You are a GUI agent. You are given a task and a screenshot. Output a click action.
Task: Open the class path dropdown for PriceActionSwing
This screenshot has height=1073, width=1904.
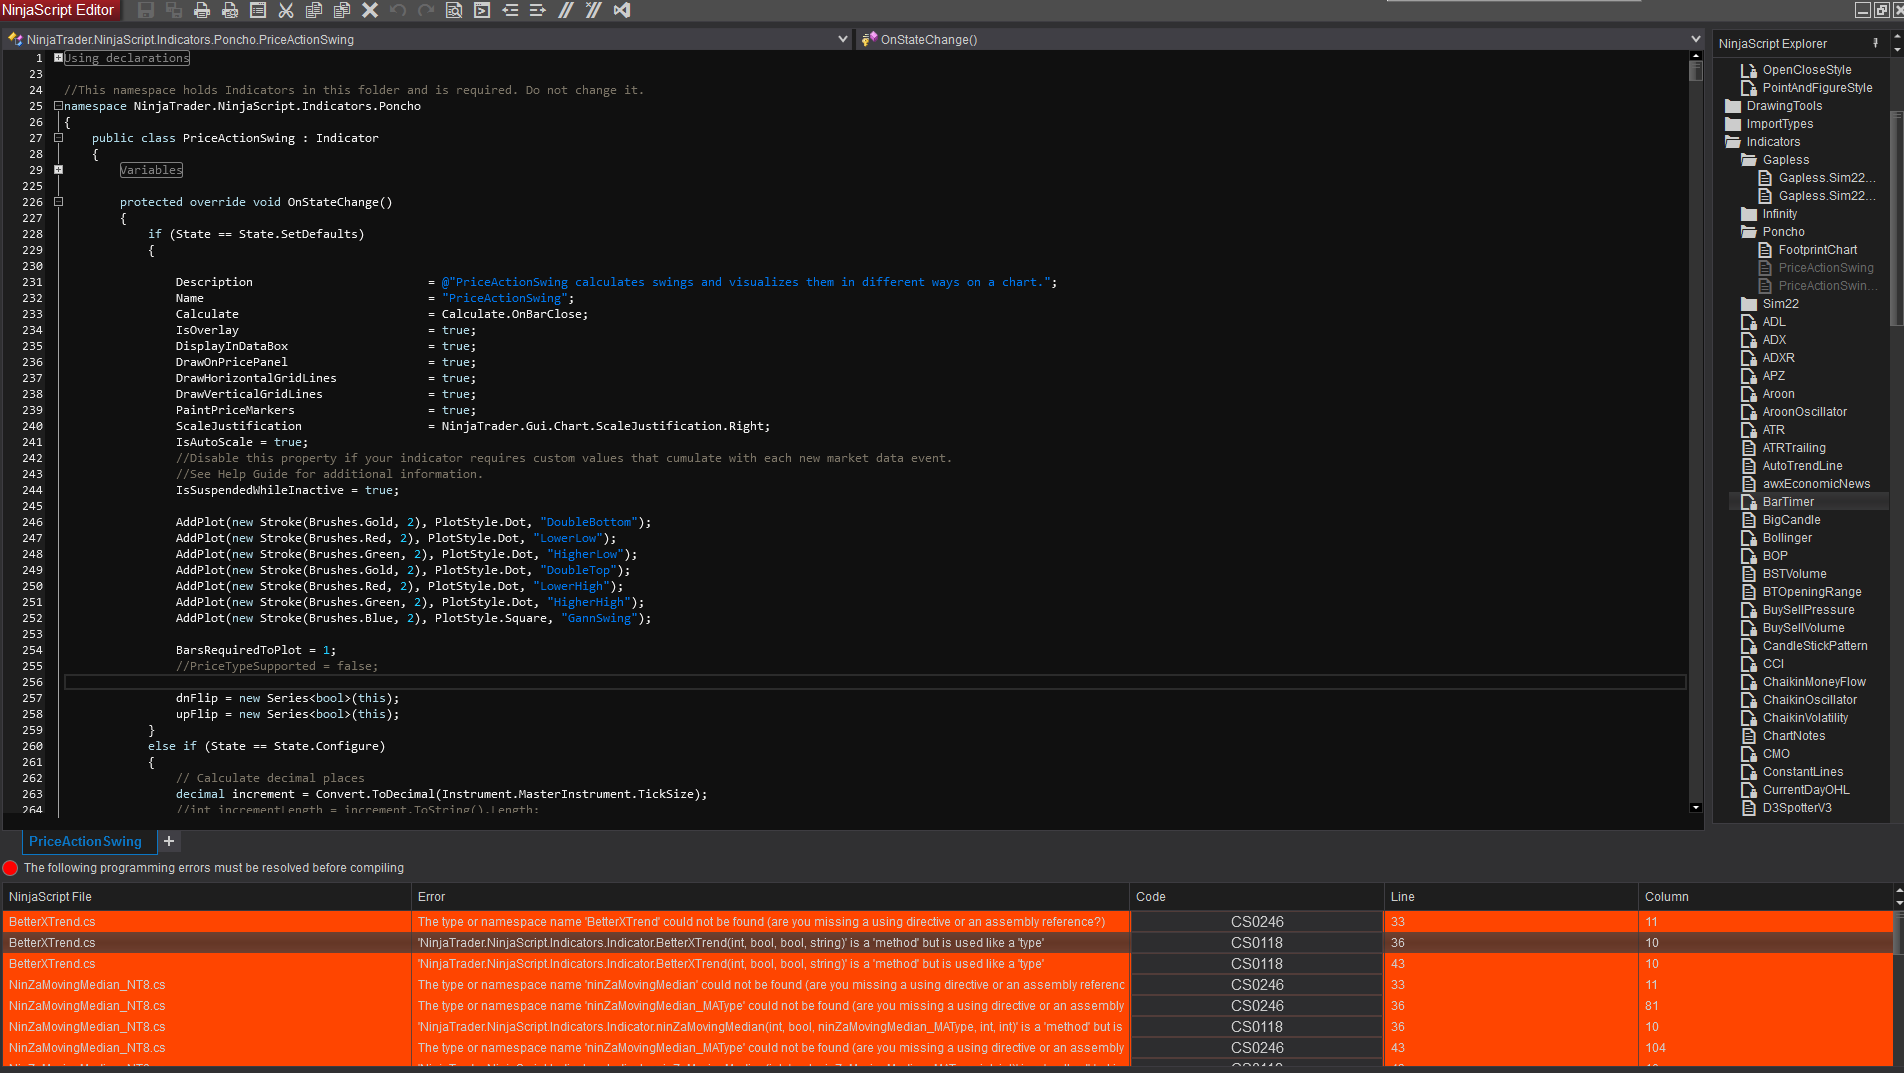click(x=842, y=39)
